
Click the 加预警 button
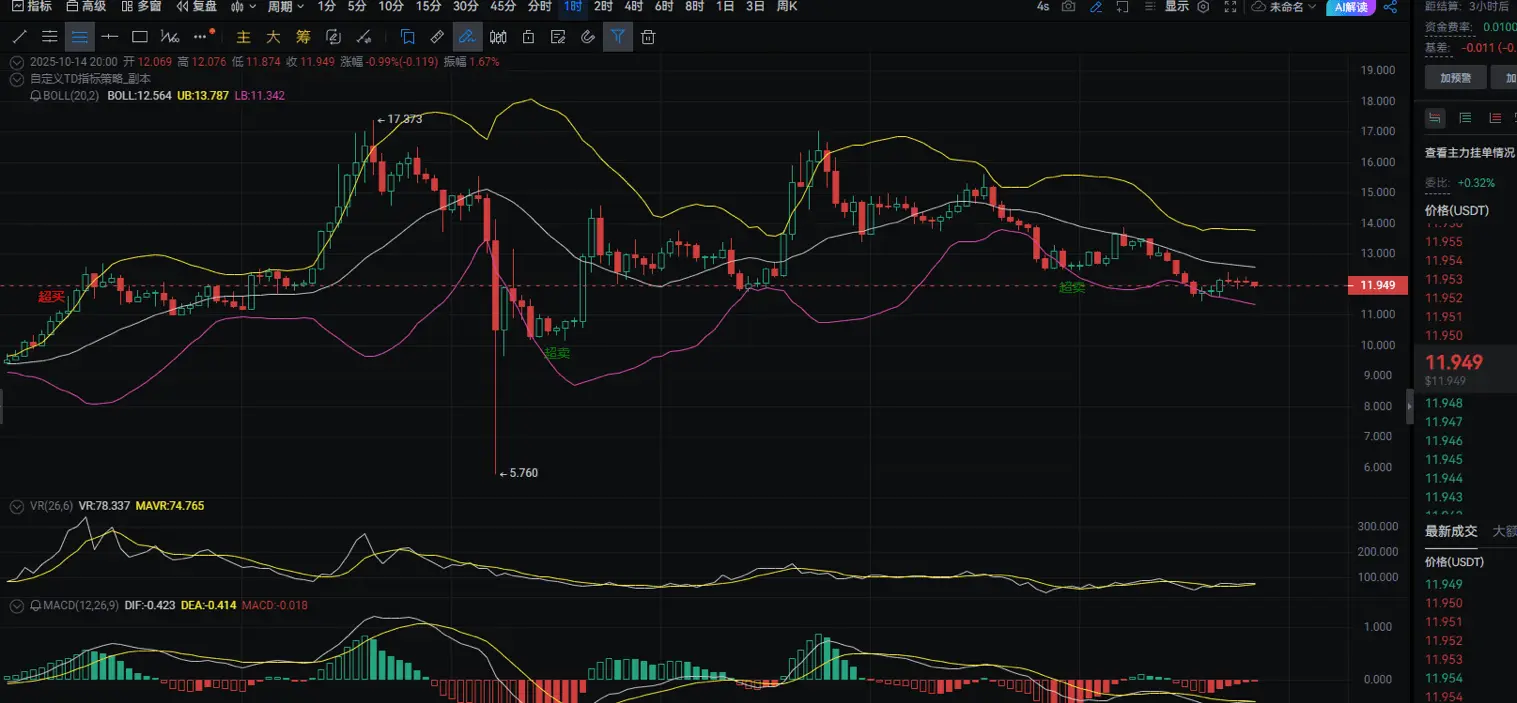coord(1454,78)
